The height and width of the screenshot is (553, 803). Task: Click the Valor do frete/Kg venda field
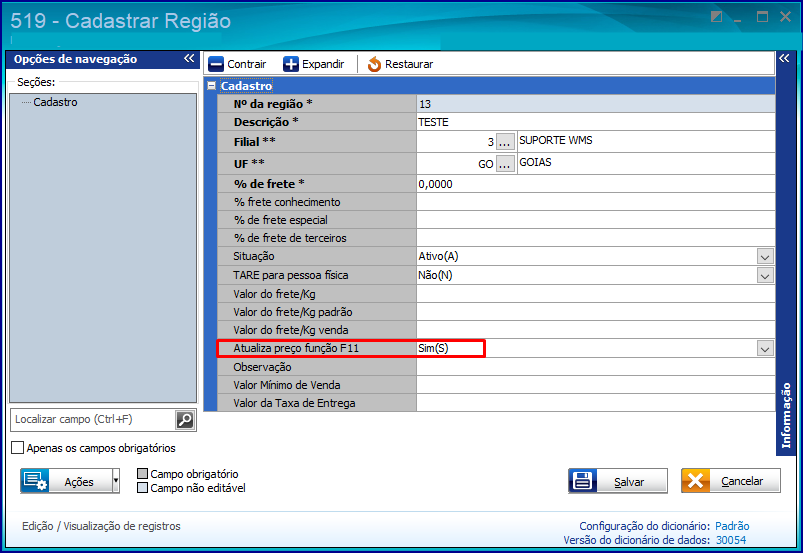pyautogui.click(x=595, y=330)
